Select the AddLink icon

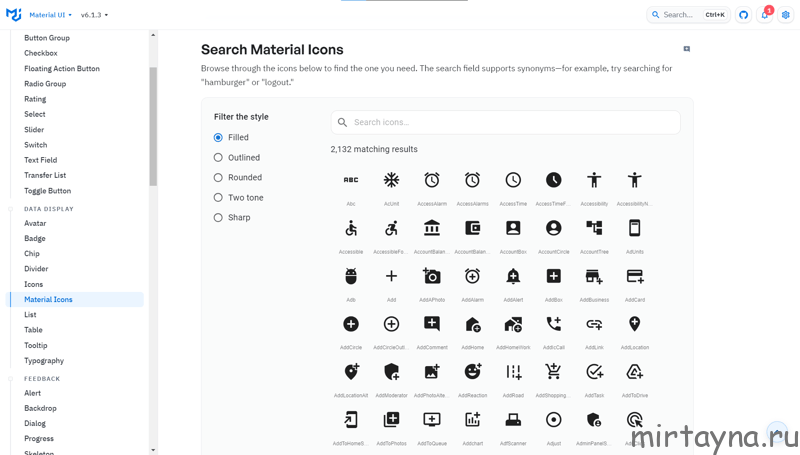point(594,324)
